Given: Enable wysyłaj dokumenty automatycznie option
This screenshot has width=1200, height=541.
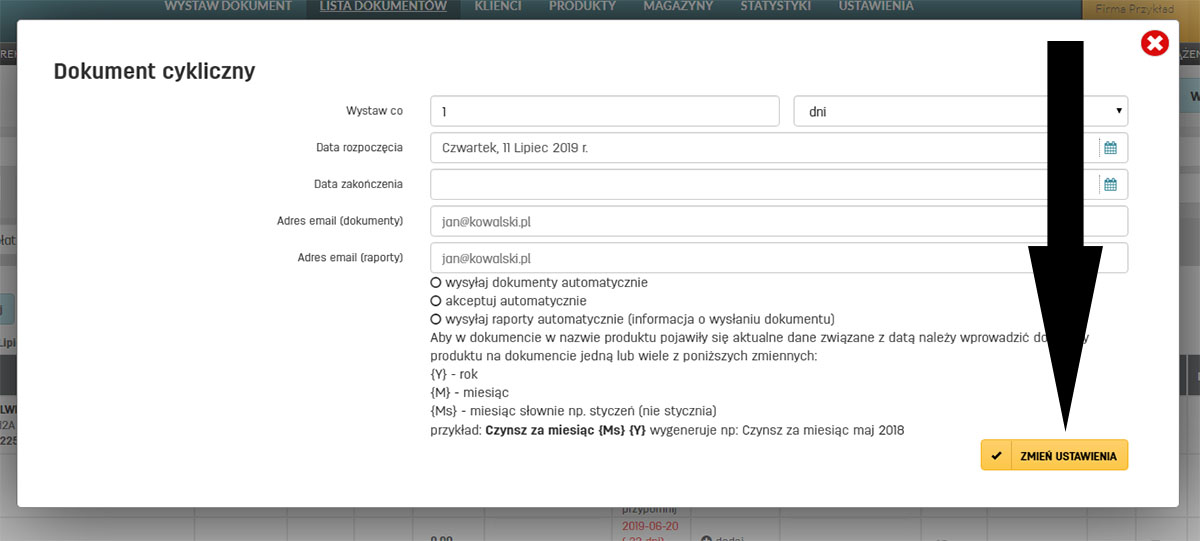Looking at the screenshot, I should (x=436, y=283).
